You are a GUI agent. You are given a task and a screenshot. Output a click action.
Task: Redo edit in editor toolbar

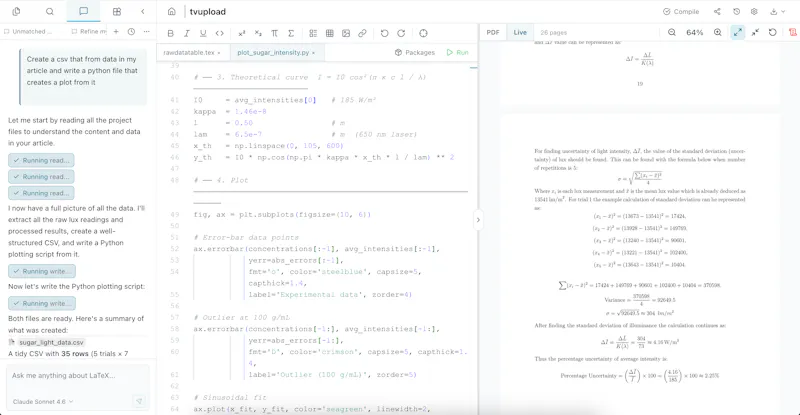pos(401,33)
